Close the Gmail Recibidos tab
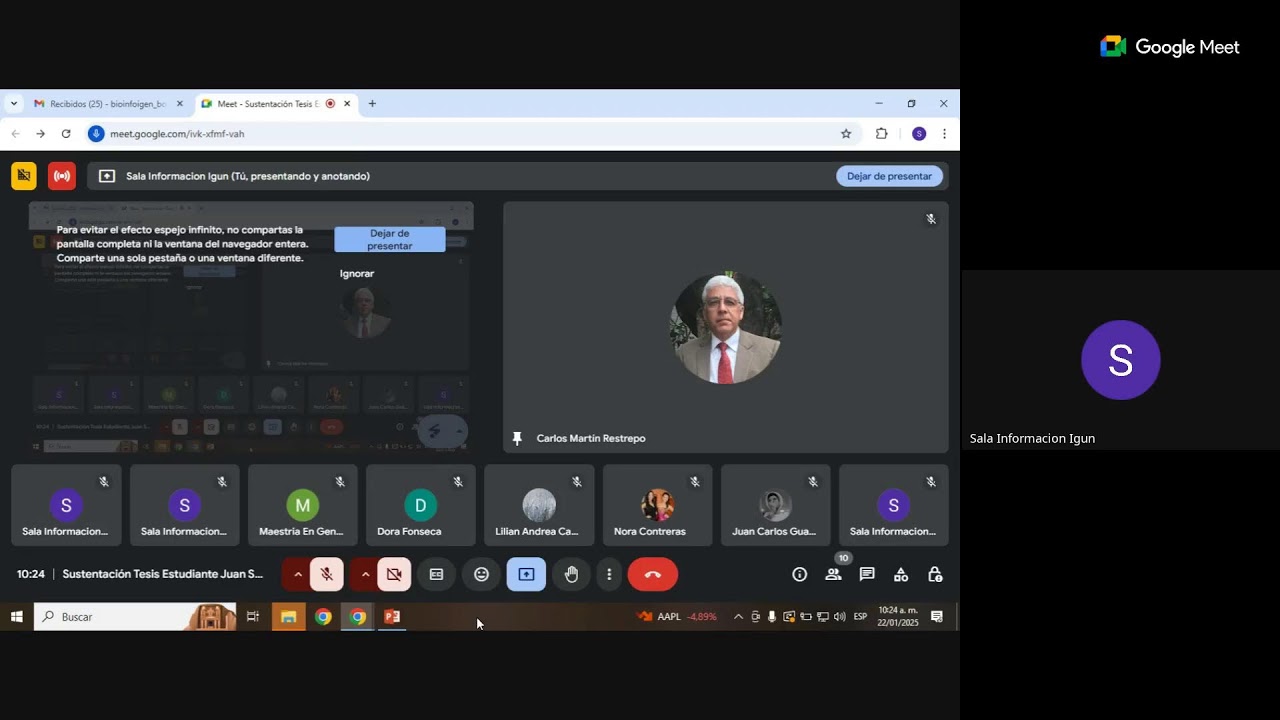This screenshot has width=1280, height=720. [180, 103]
